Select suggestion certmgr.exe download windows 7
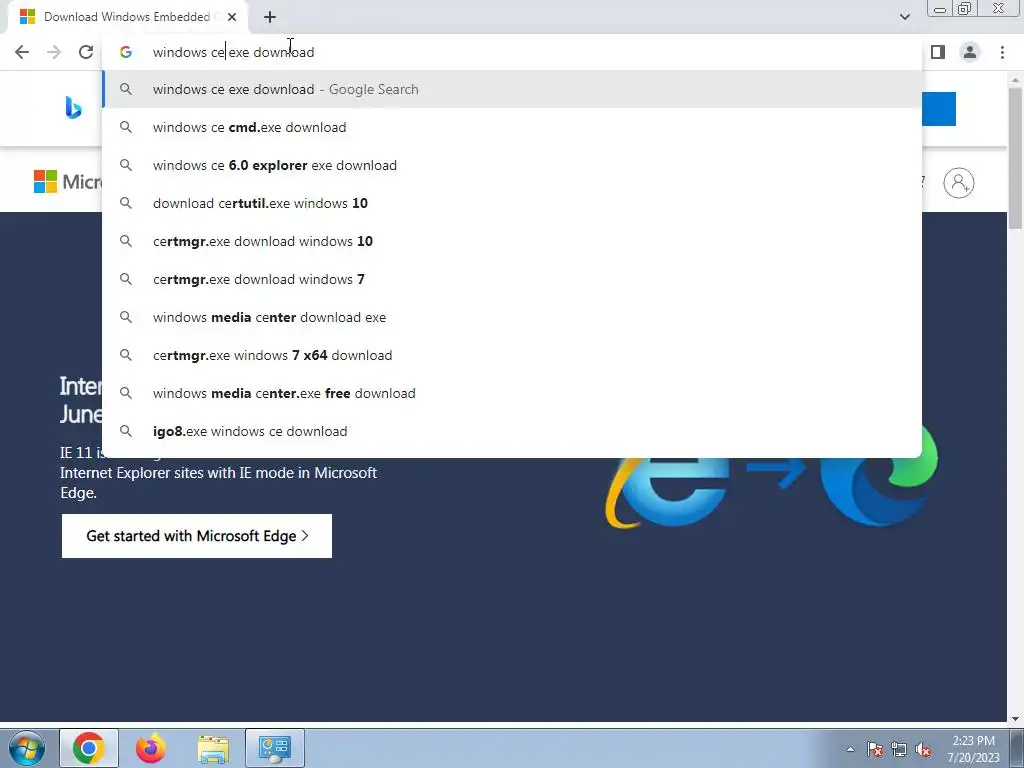This screenshot has width=1024, height=768. 512,279
